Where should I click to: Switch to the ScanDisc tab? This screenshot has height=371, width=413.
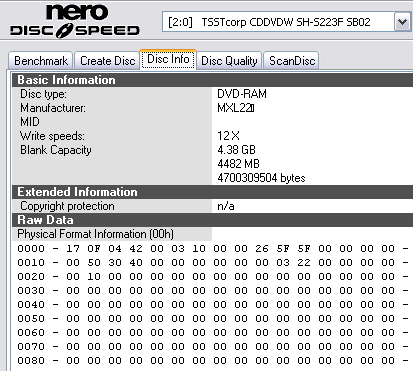click(292, 61)
